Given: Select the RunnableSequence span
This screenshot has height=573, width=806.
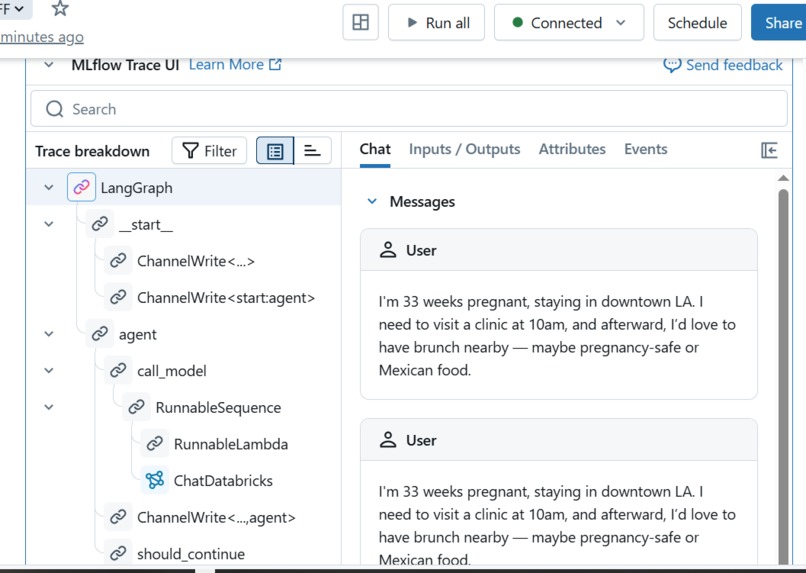Looking at the screenshot, I should [218, 408].
